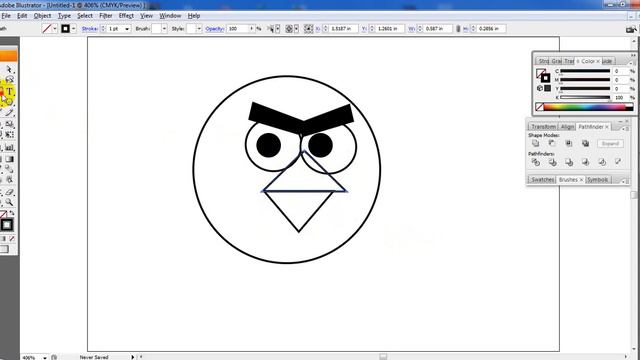The image size is (640, 360).
Task: Select the Blend tool
Action: (9, 169)
